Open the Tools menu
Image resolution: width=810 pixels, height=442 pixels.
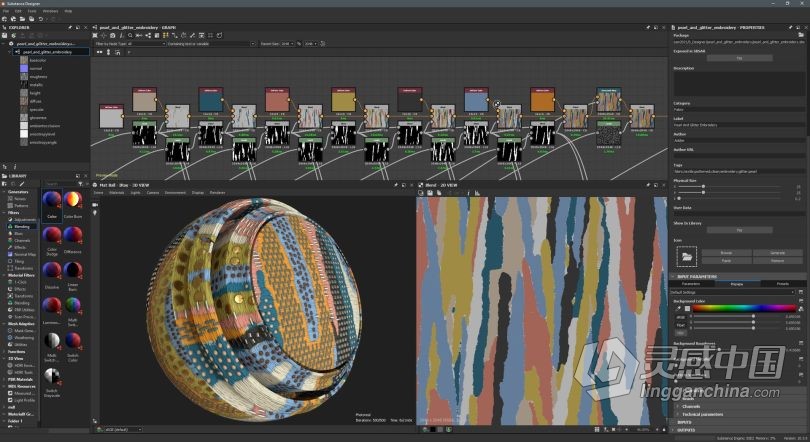point(32,11)
